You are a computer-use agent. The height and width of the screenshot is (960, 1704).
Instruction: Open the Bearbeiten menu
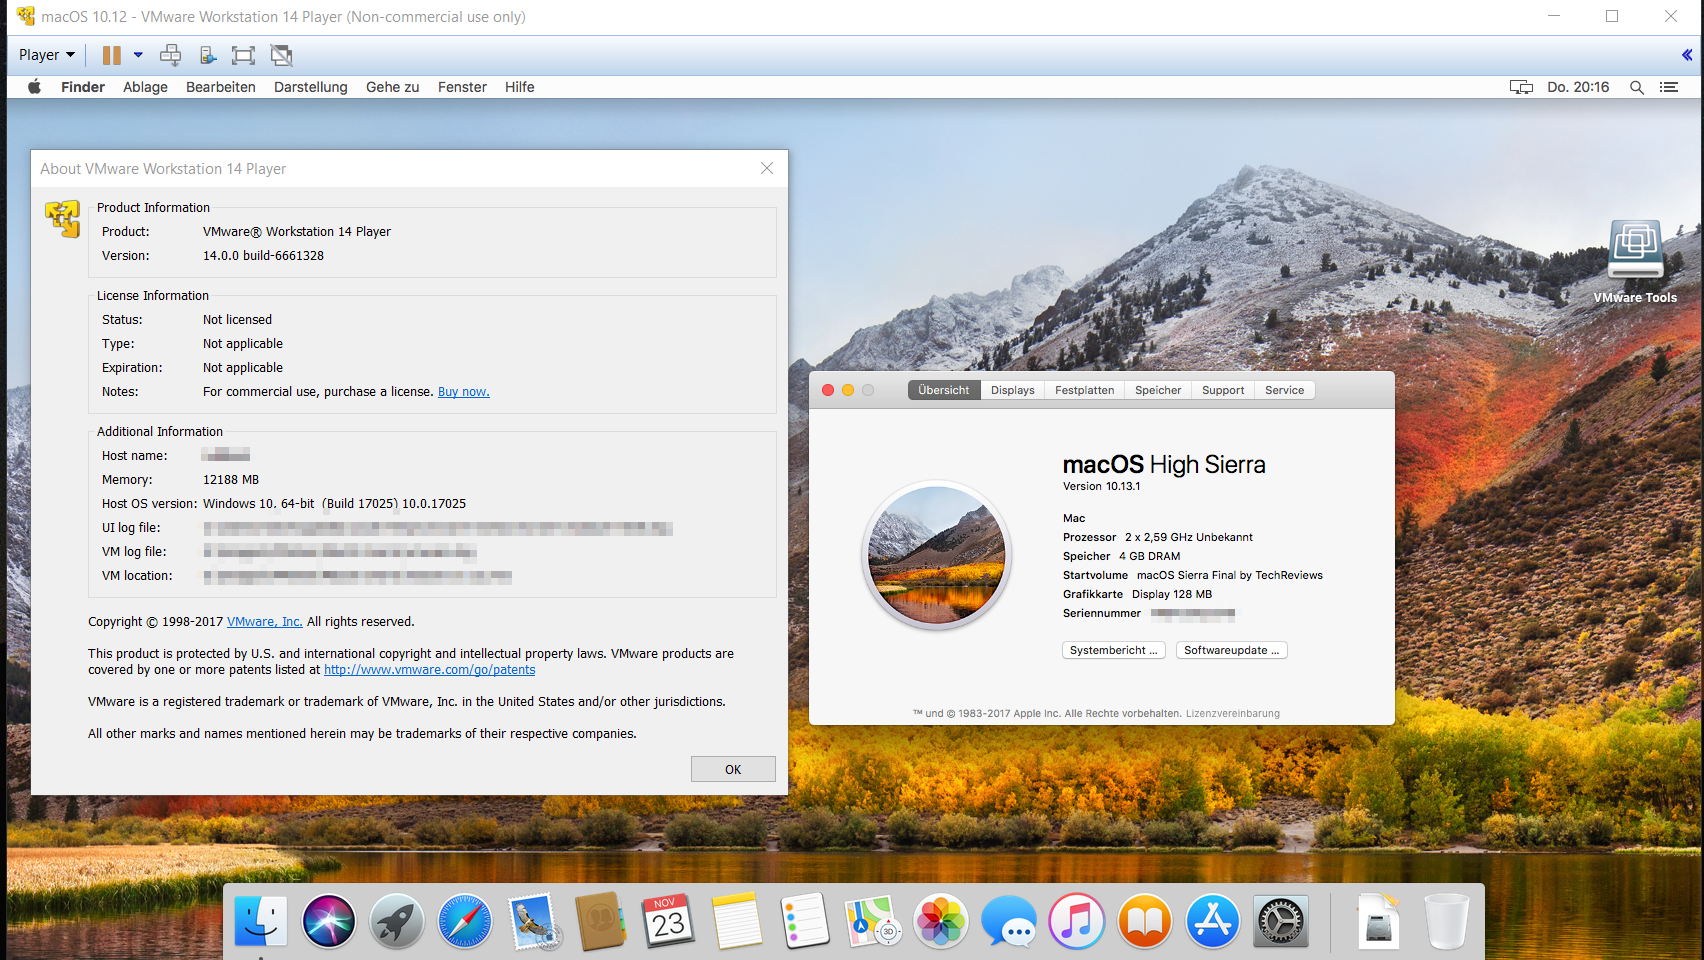coord(221,87)
